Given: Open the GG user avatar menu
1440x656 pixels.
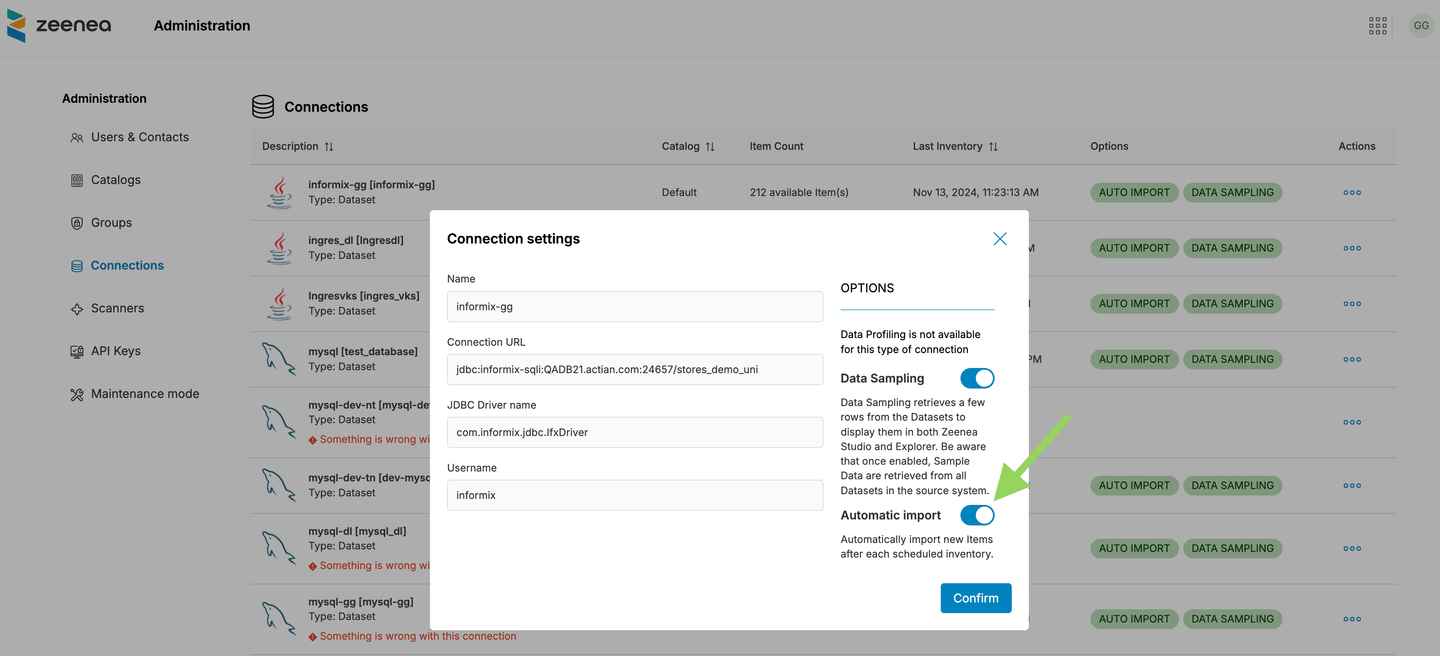Looking at the screenshot, I should pyautogui.click(x=1421, y=26).
